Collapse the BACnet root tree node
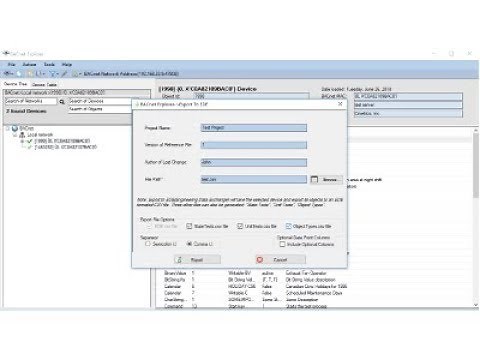 coord(8,128)
